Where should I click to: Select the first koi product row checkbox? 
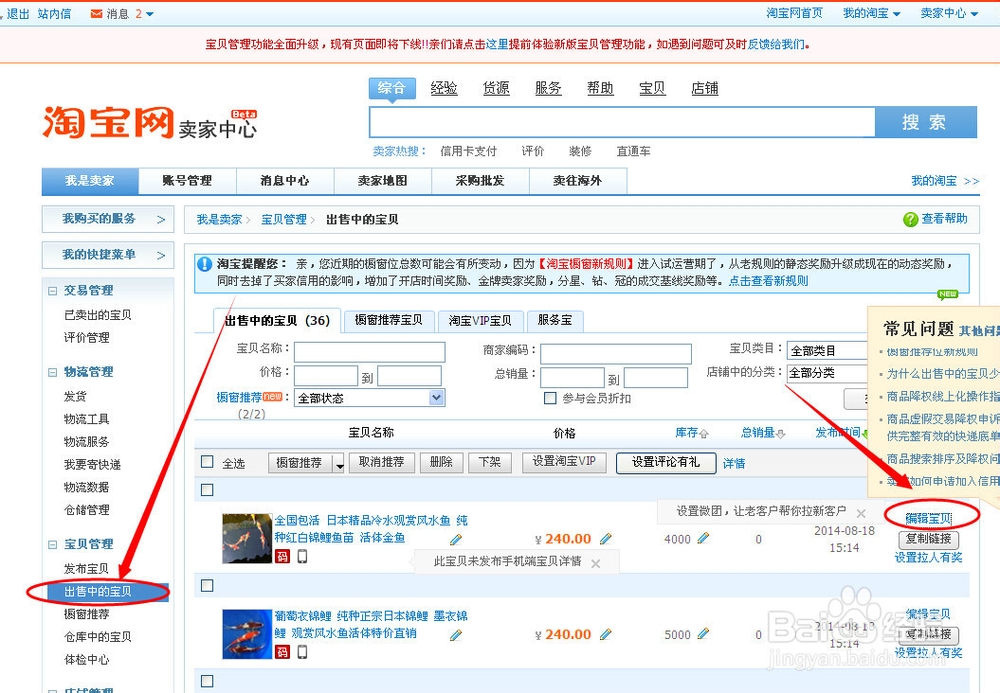(x=206, y=490)
